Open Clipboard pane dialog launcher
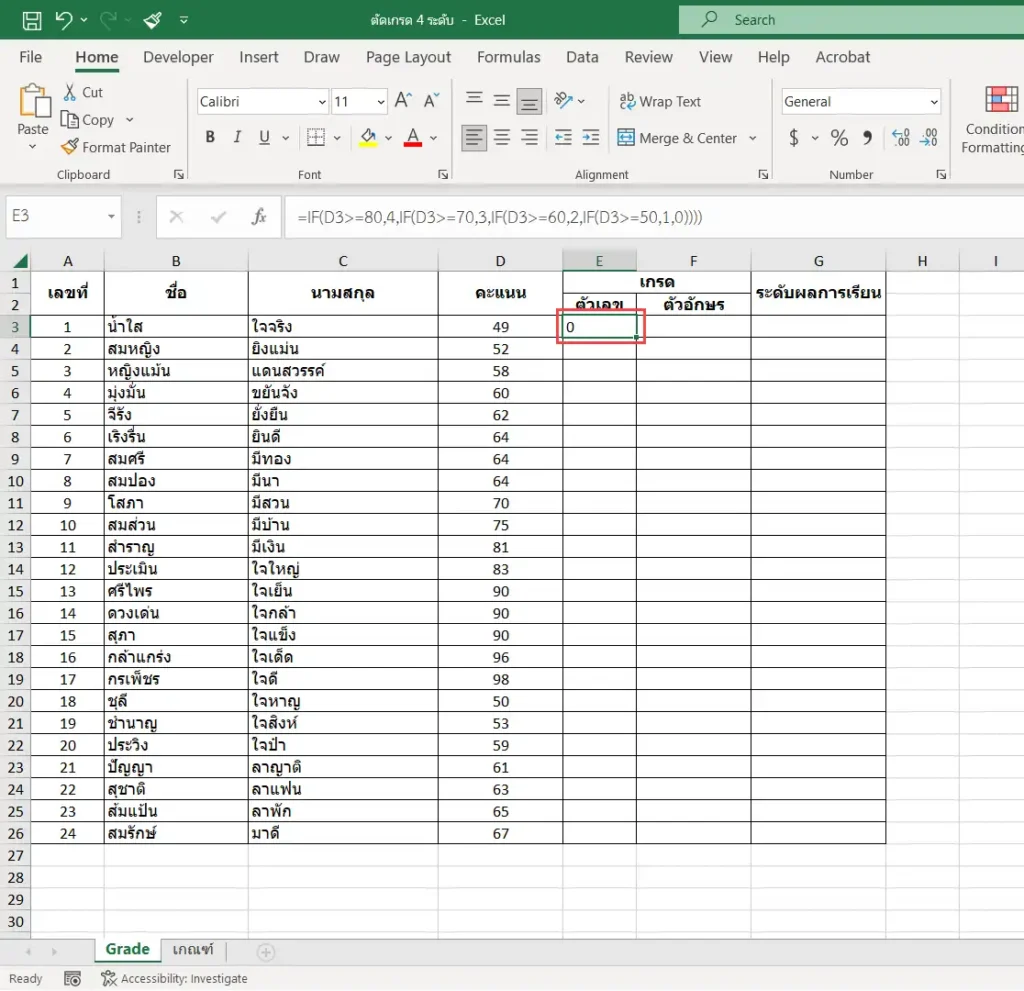 tap(178, 174)
